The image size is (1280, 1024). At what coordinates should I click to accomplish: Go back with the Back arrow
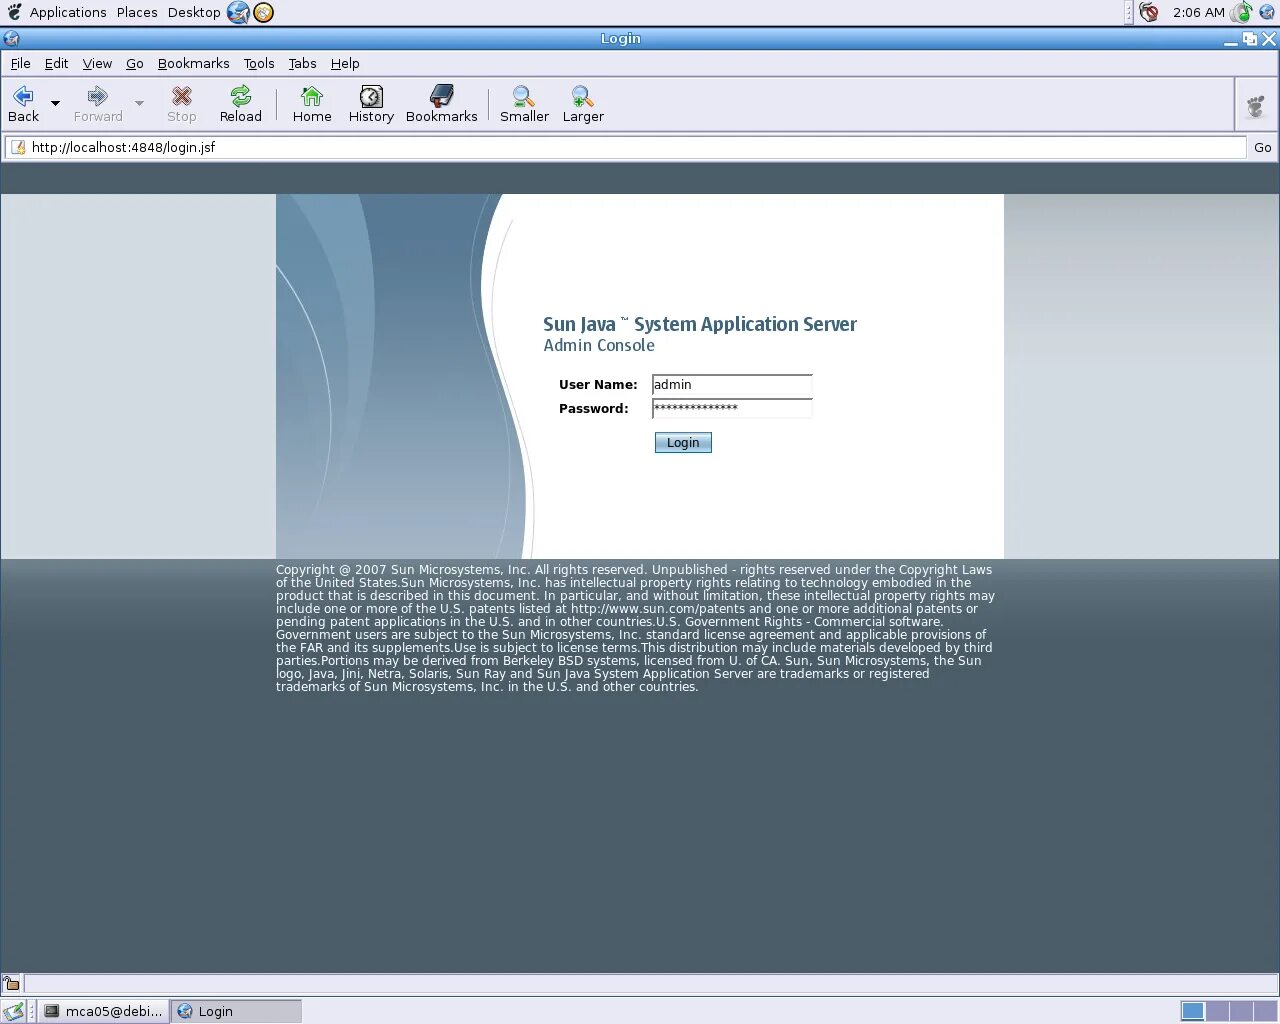point(23,104)
